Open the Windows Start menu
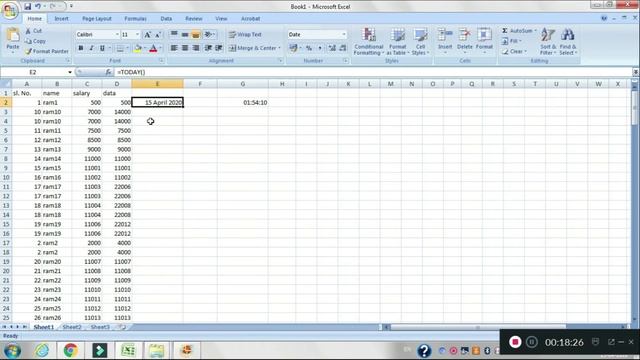The height and width of the screenshot is (360, 640). 12,351
